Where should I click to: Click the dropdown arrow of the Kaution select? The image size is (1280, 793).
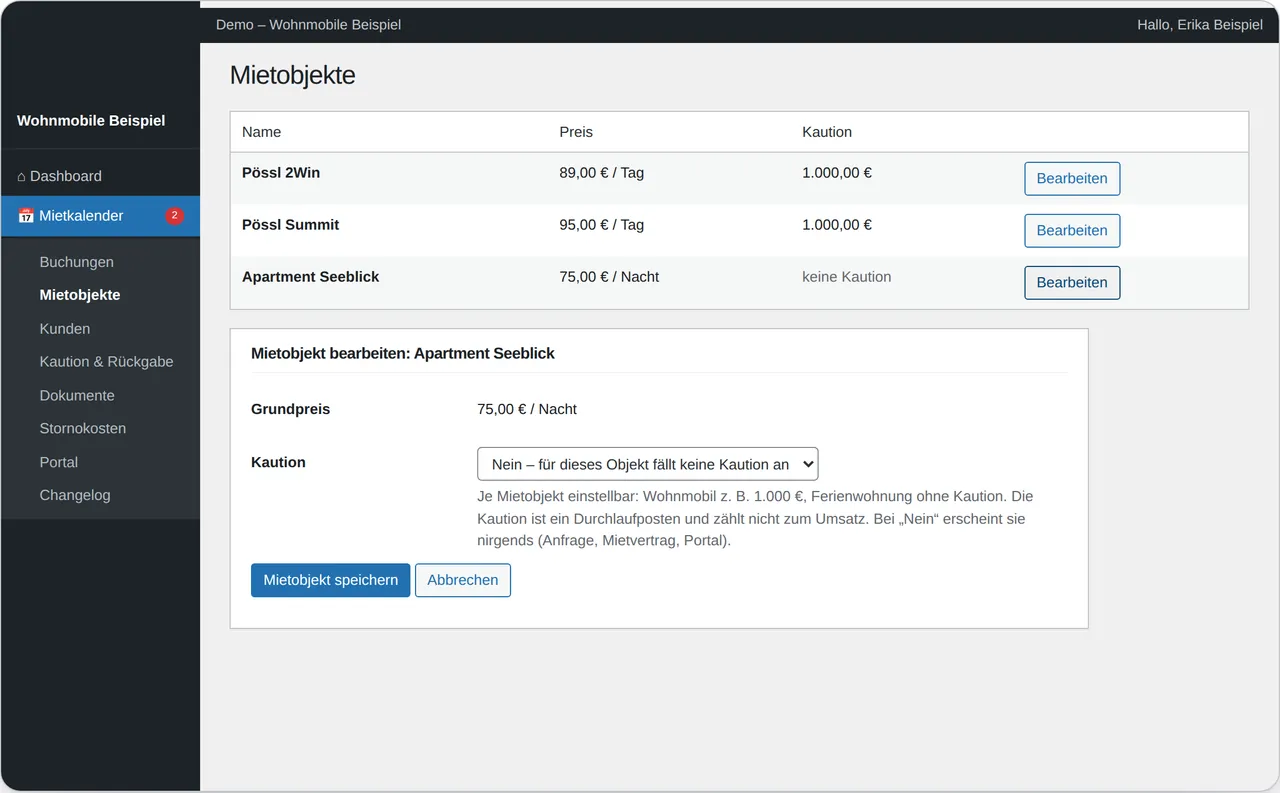[808, 464]
